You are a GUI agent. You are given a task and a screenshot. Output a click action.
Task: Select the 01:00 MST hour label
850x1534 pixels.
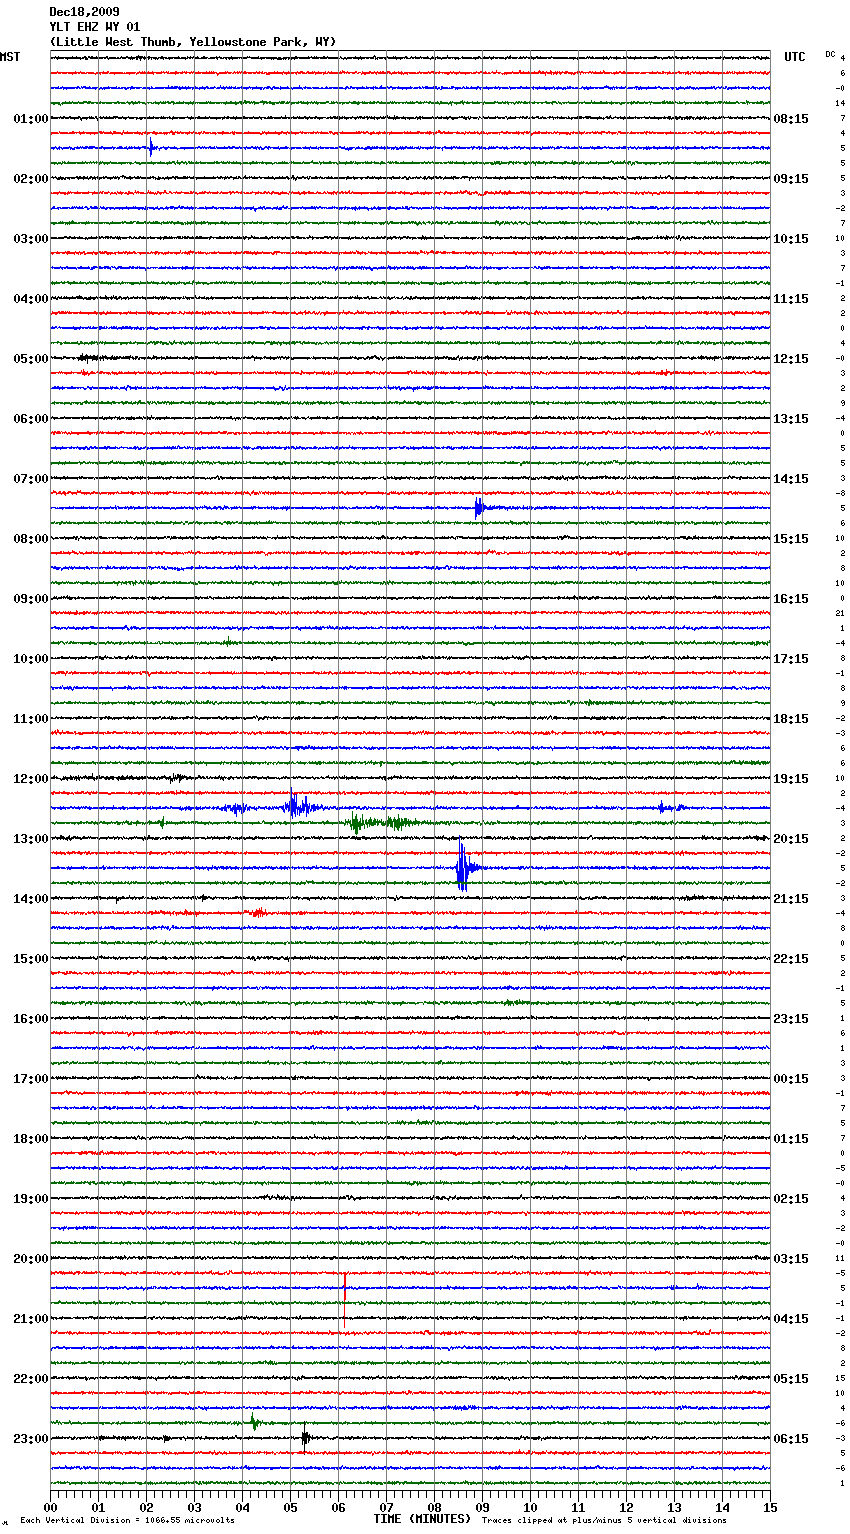coord(31,119)
